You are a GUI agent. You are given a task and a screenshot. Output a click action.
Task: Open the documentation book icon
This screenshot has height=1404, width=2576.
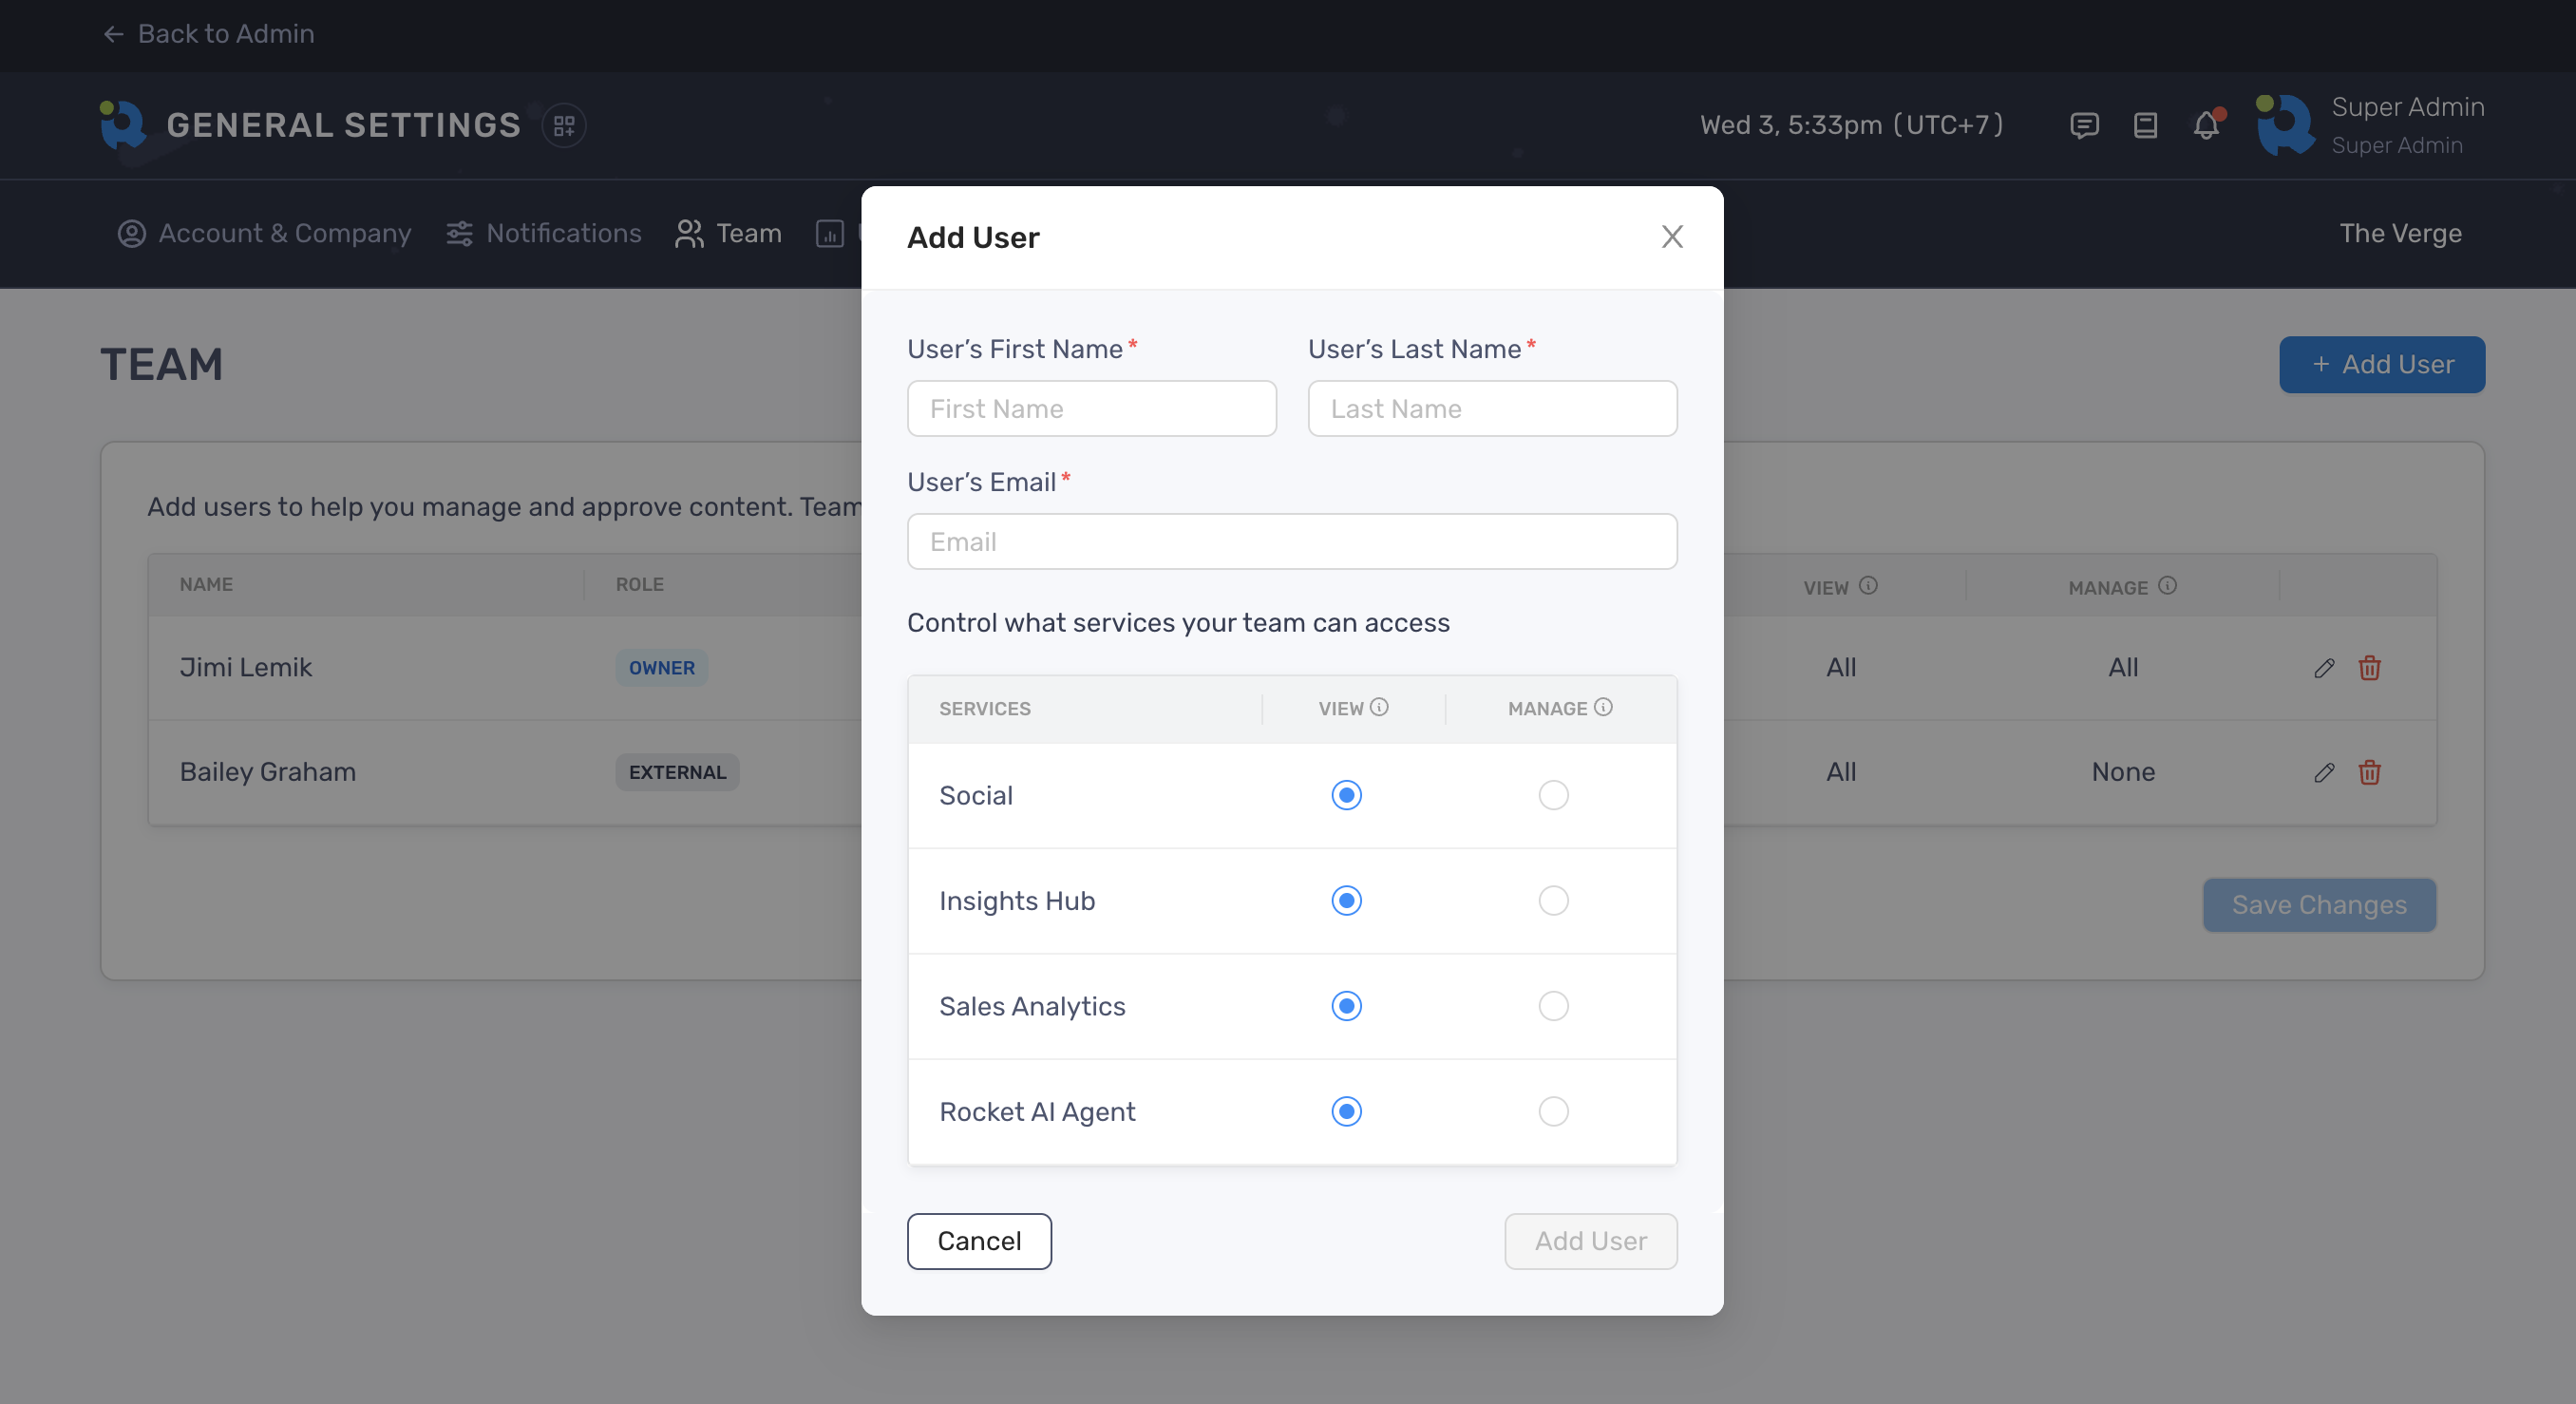click(2145, 125)
